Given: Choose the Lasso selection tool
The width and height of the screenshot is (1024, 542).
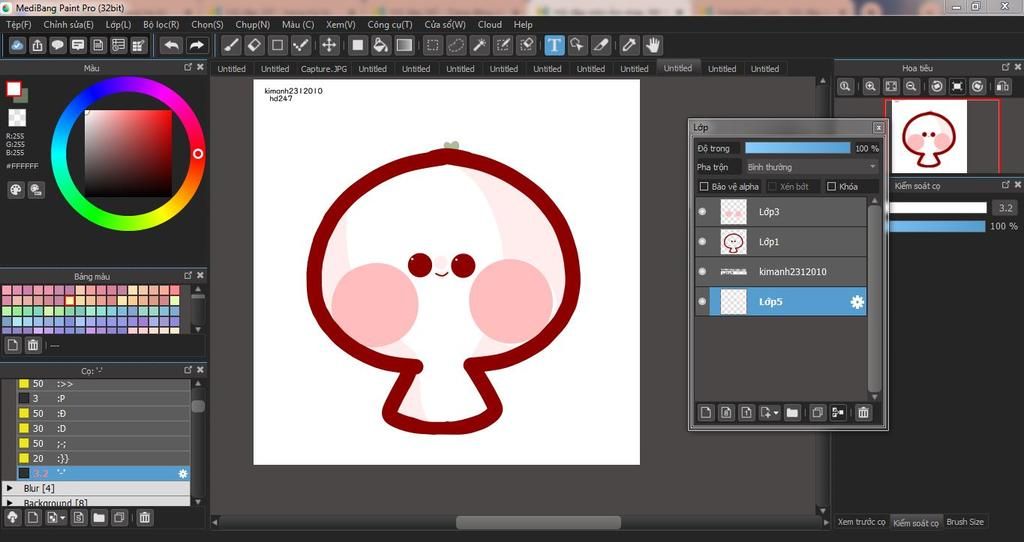Looking at the screenshot, I should 456,45.
